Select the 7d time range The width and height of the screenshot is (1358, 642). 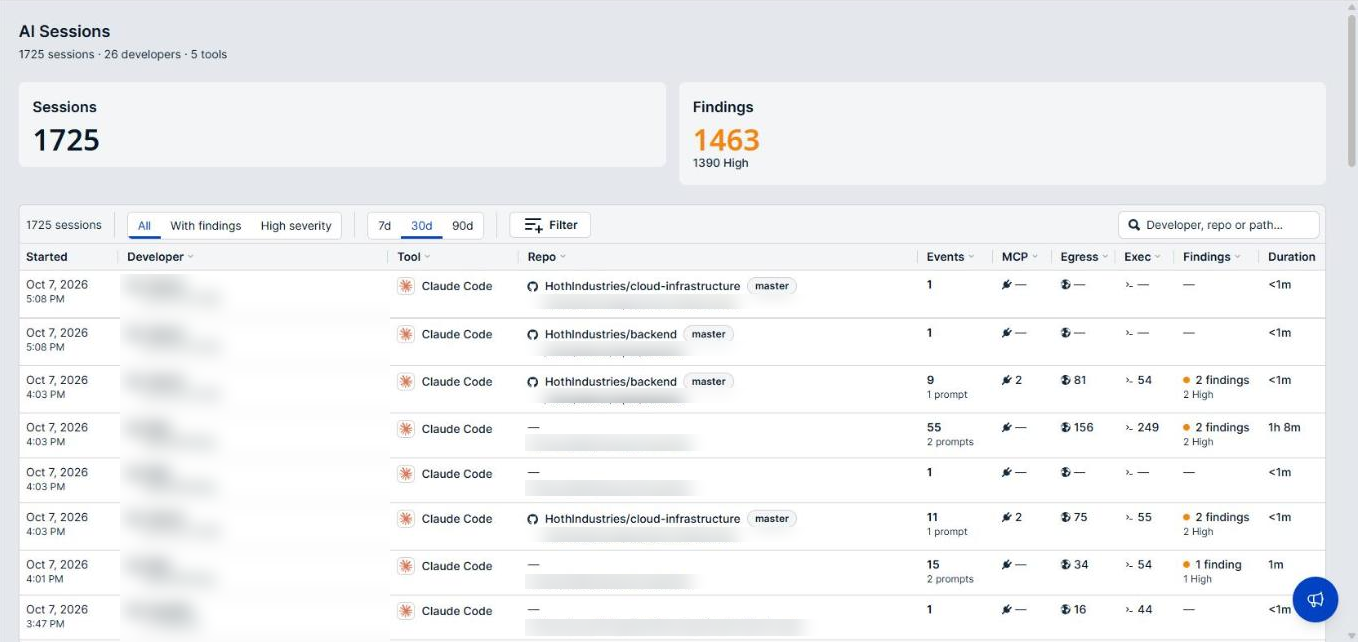(384, 226)
